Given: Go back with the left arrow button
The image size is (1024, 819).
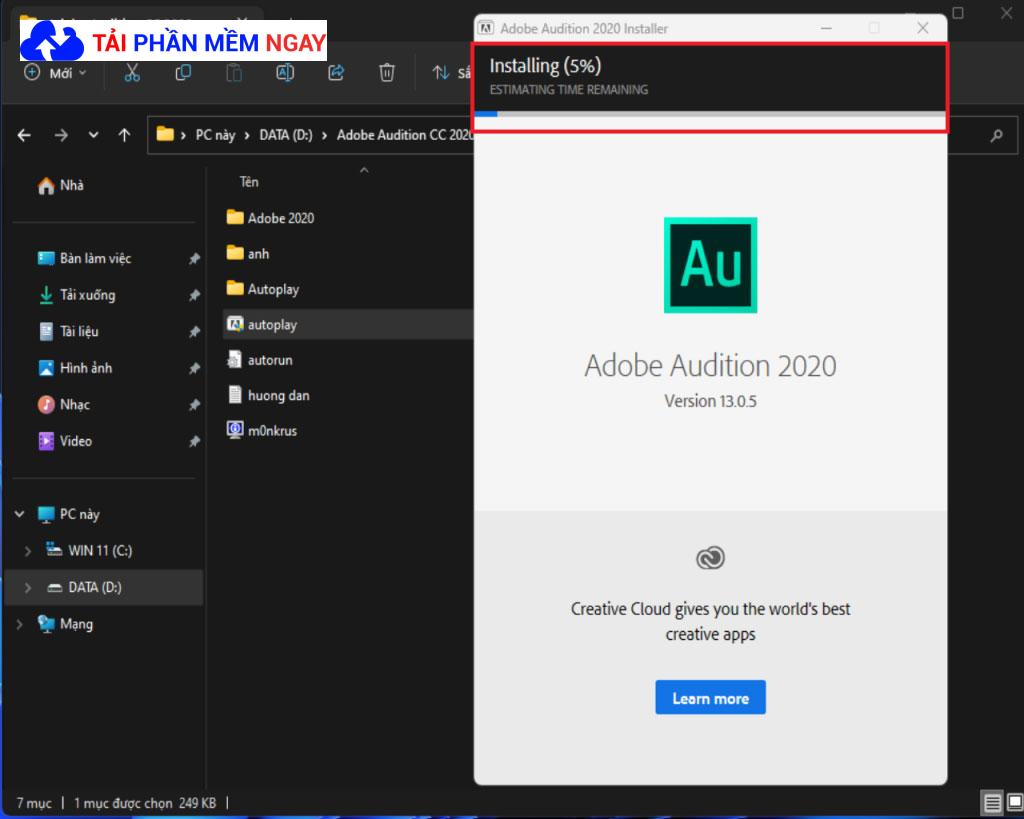Looking at the screenshot, I should tap(24, 135).
